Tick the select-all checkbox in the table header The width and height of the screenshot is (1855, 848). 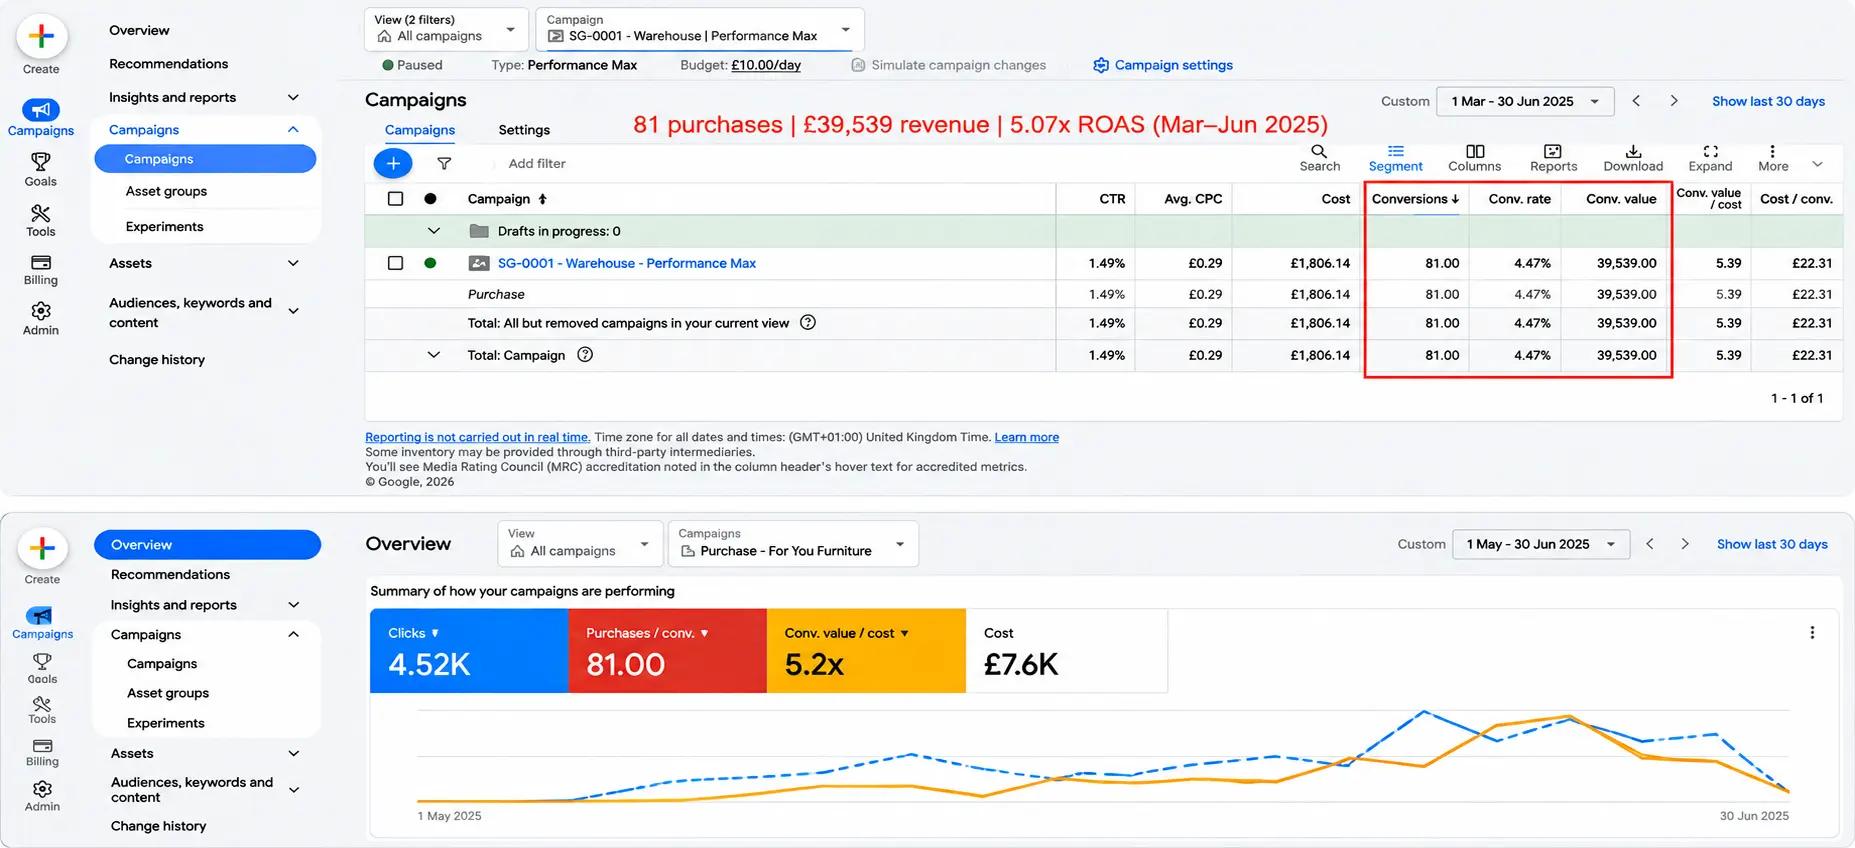pyautogui.click(x=395, y=199)
